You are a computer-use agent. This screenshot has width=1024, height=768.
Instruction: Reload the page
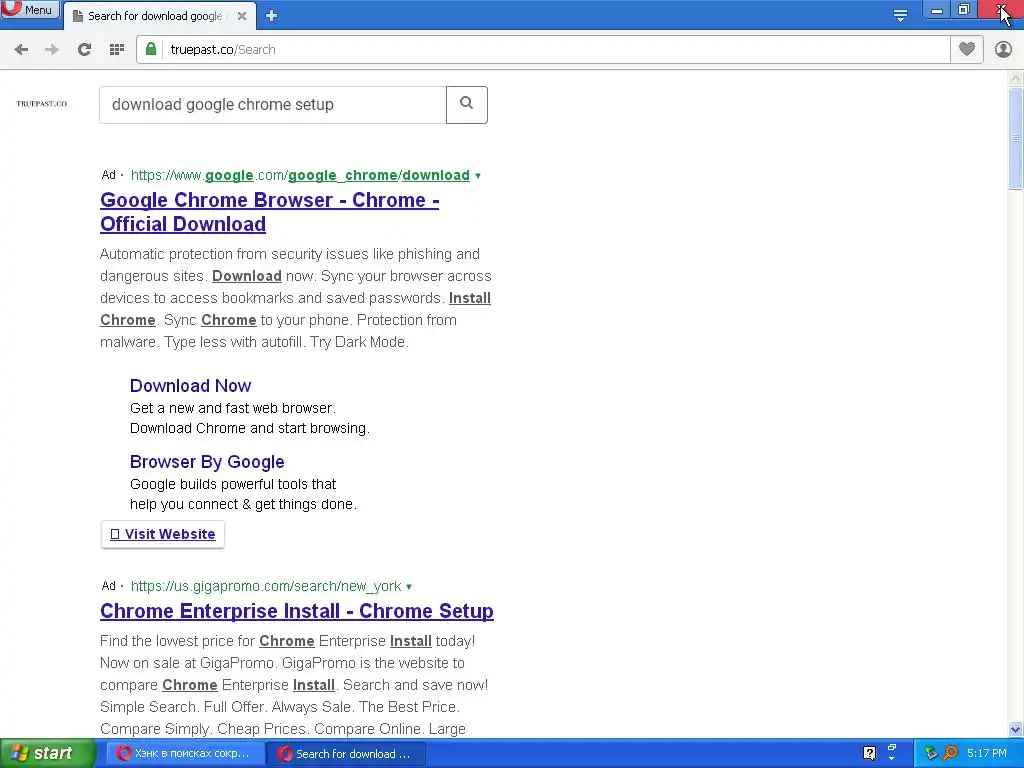coord(84,49)
